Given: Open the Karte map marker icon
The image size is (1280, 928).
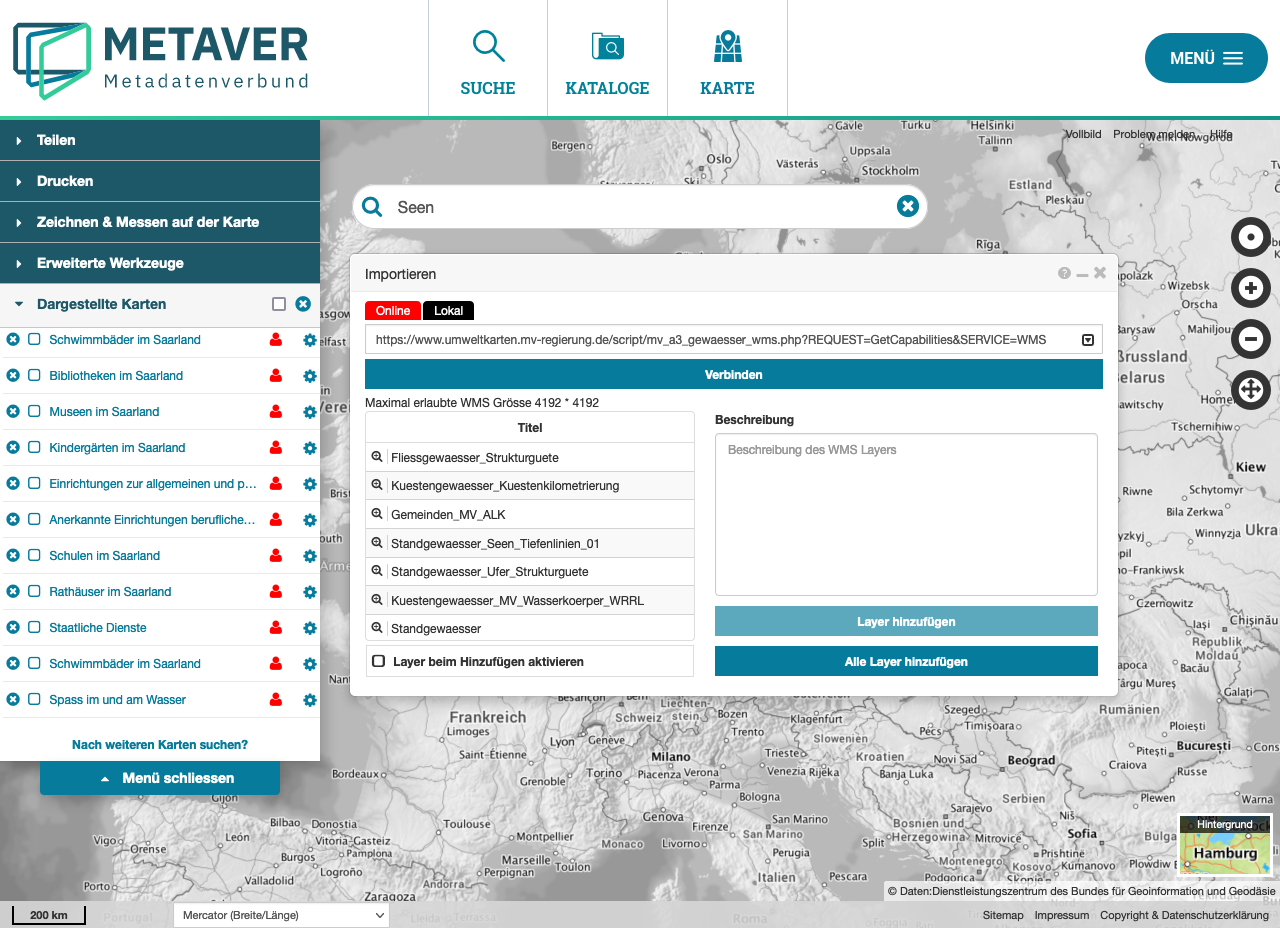Looking at the screenshot, I should 727,46.
